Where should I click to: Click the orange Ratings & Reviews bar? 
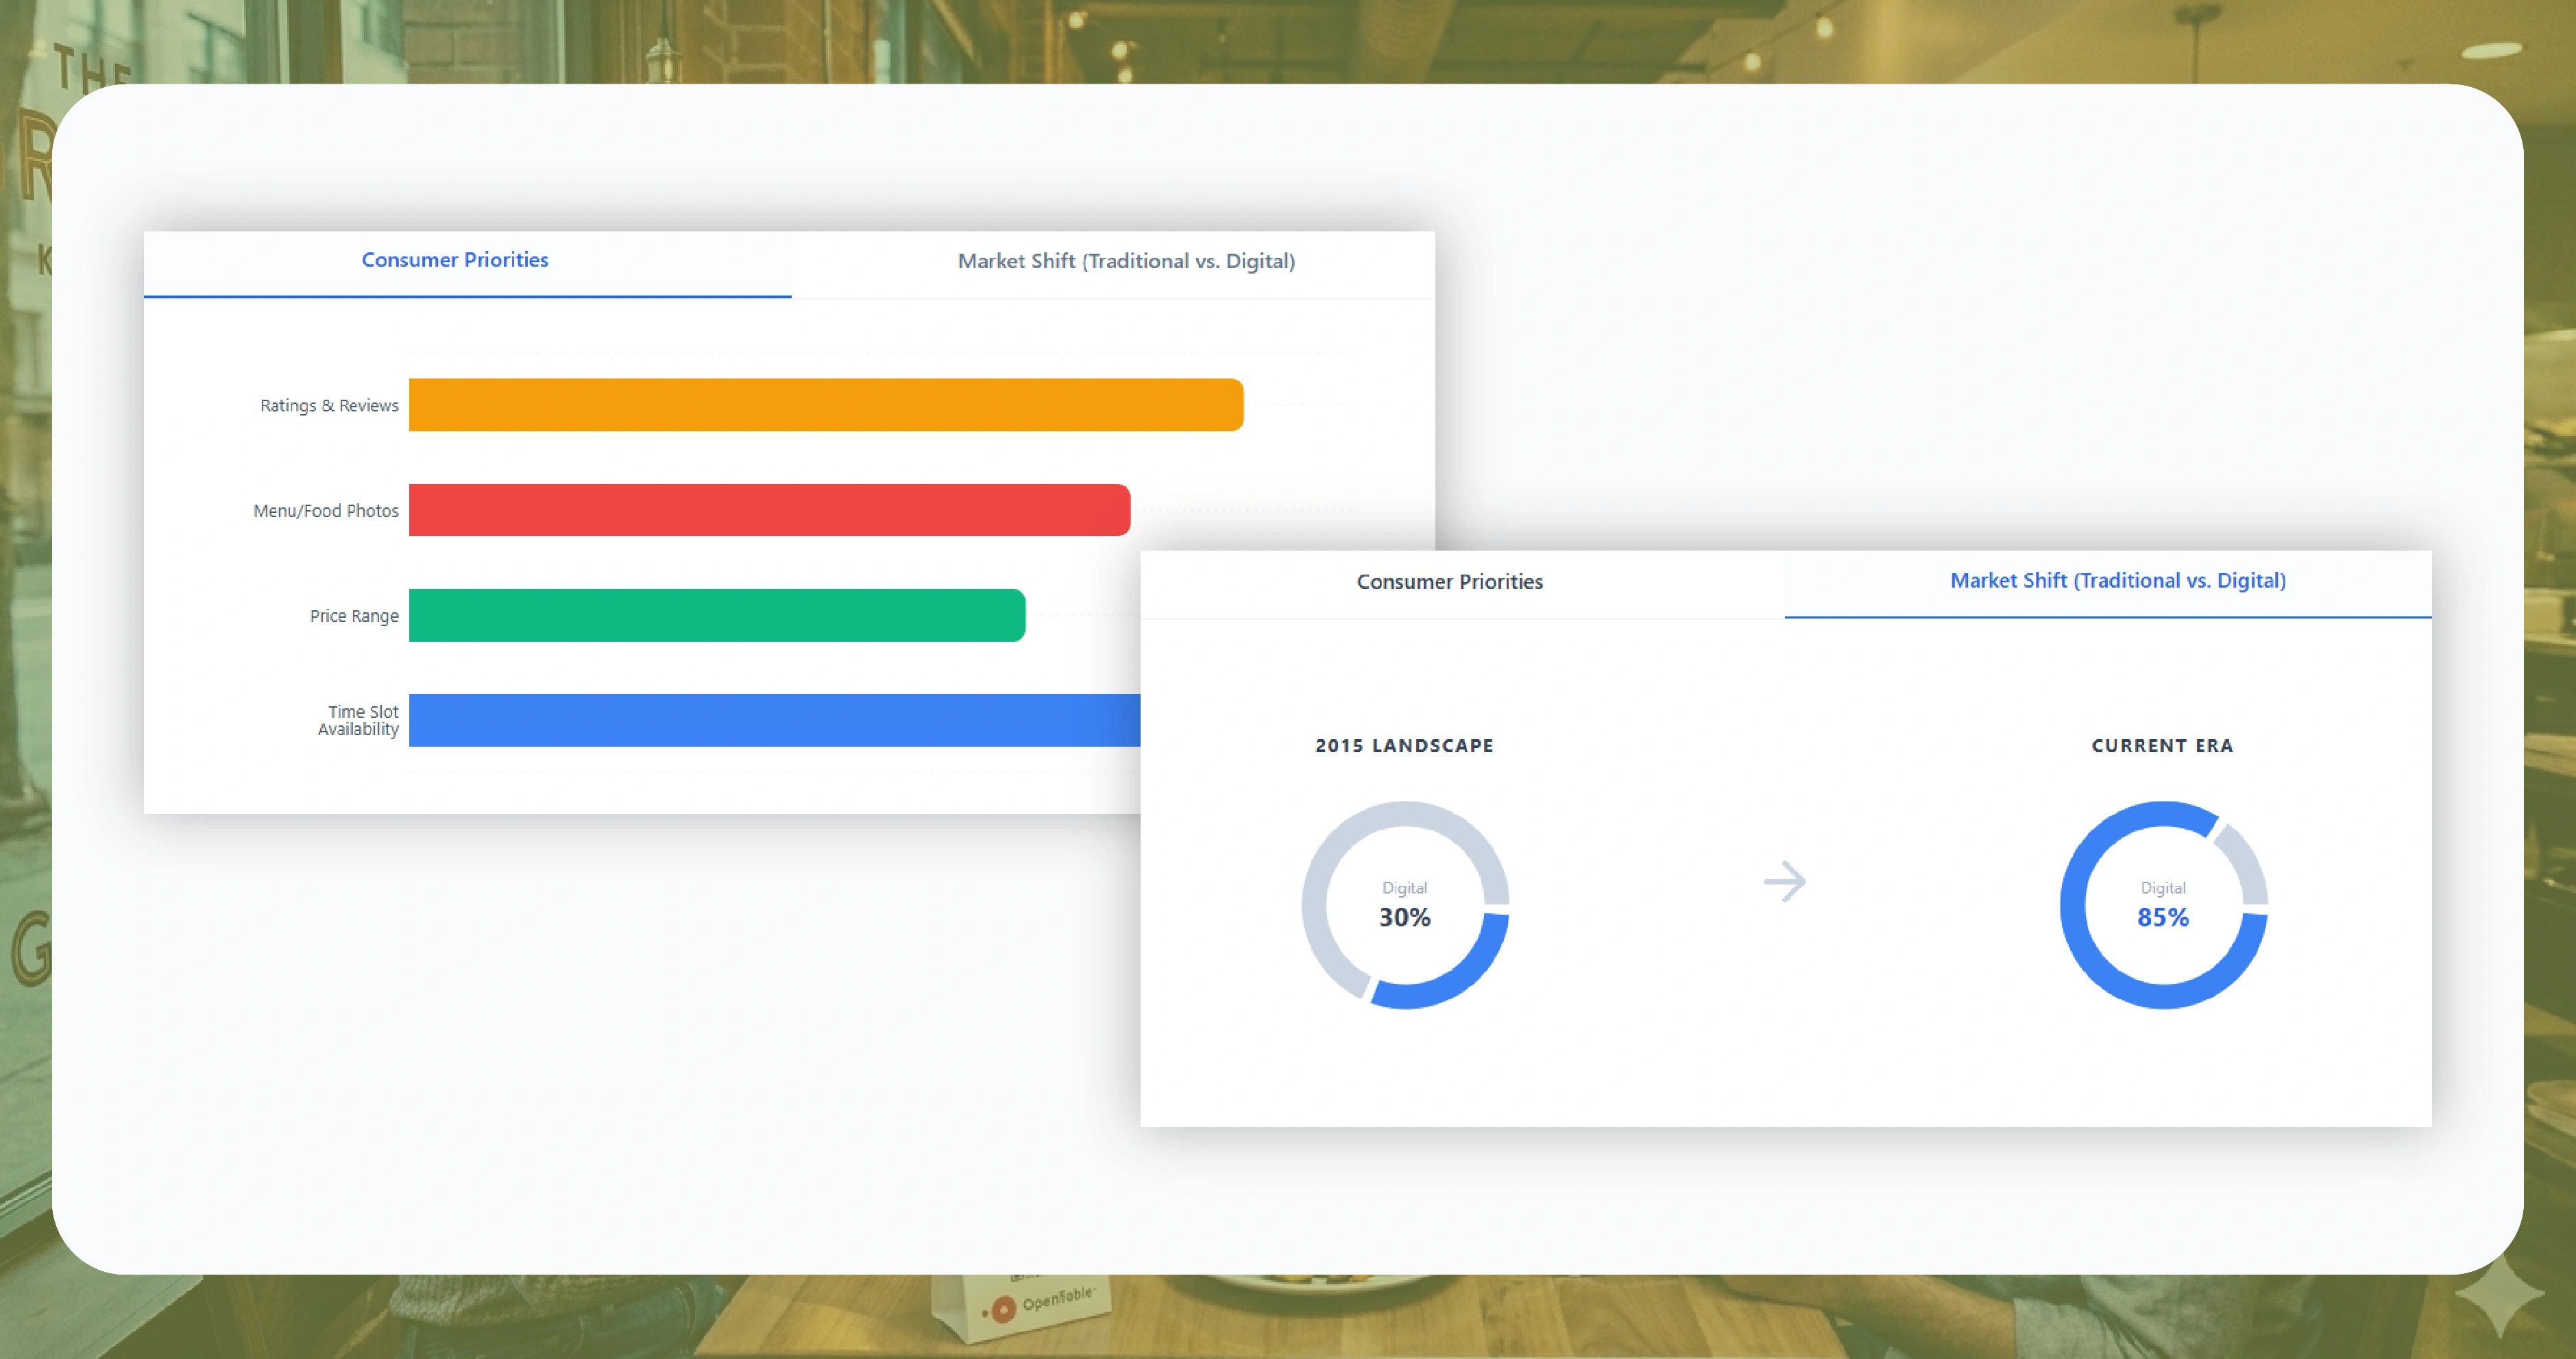tap(825, 405)
